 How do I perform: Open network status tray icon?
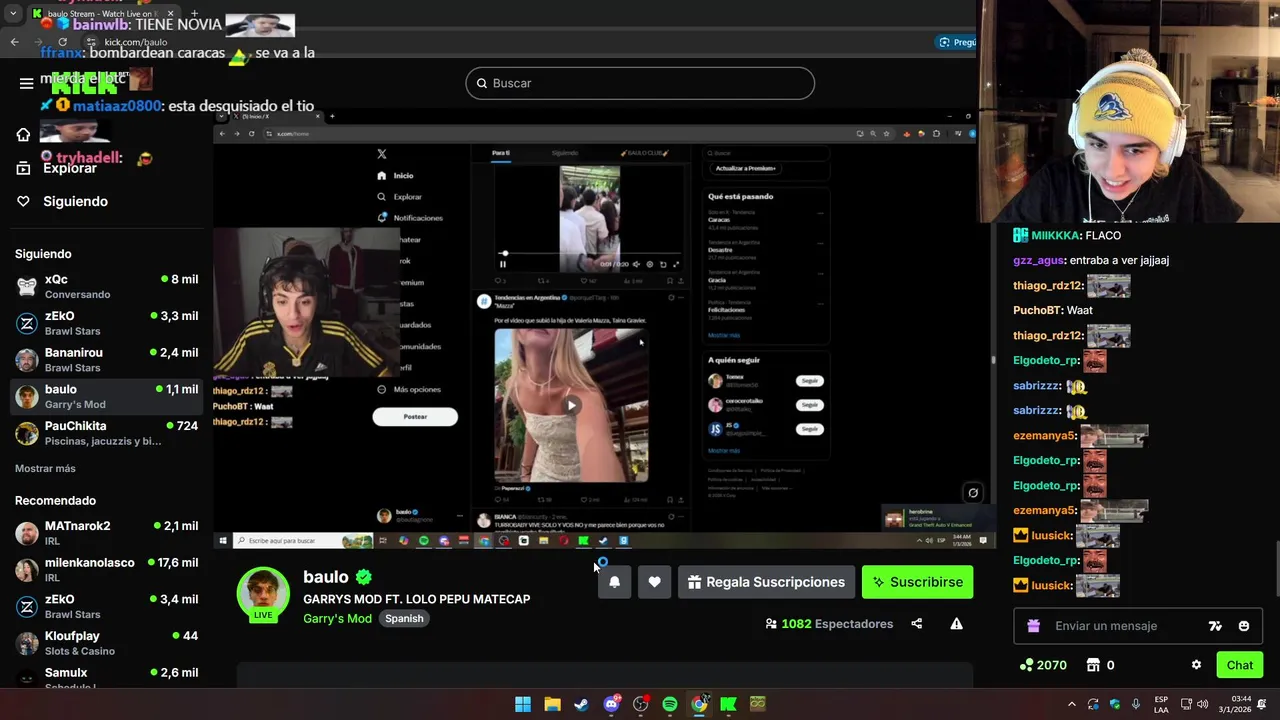(1186, 704)
